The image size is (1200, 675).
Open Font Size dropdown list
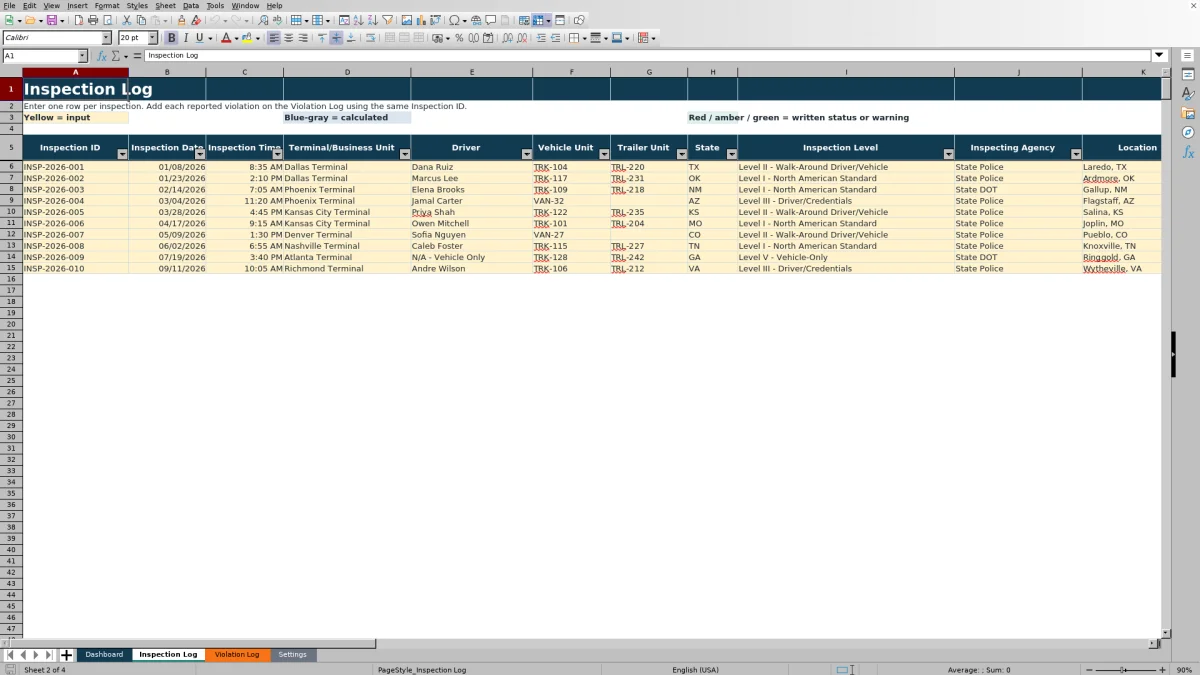pyautogui.click(x=153, y=38)
